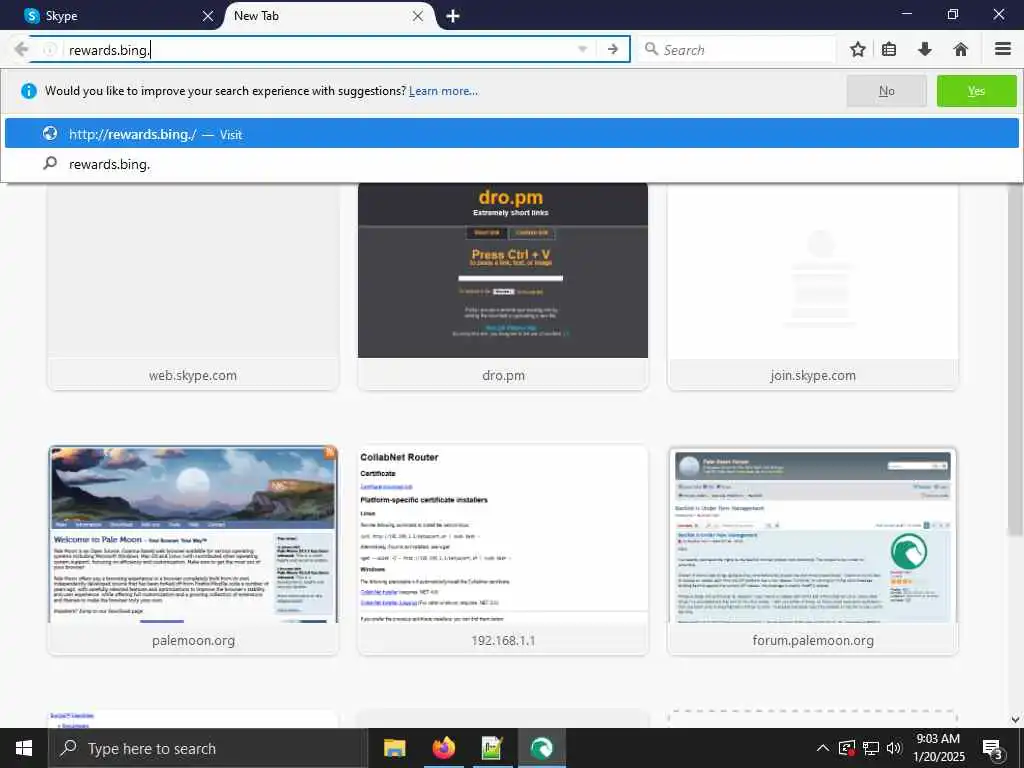This screenshot has height=768, width=1024.
Task: Open the palemoon.org tile
Action: (193, 549)
